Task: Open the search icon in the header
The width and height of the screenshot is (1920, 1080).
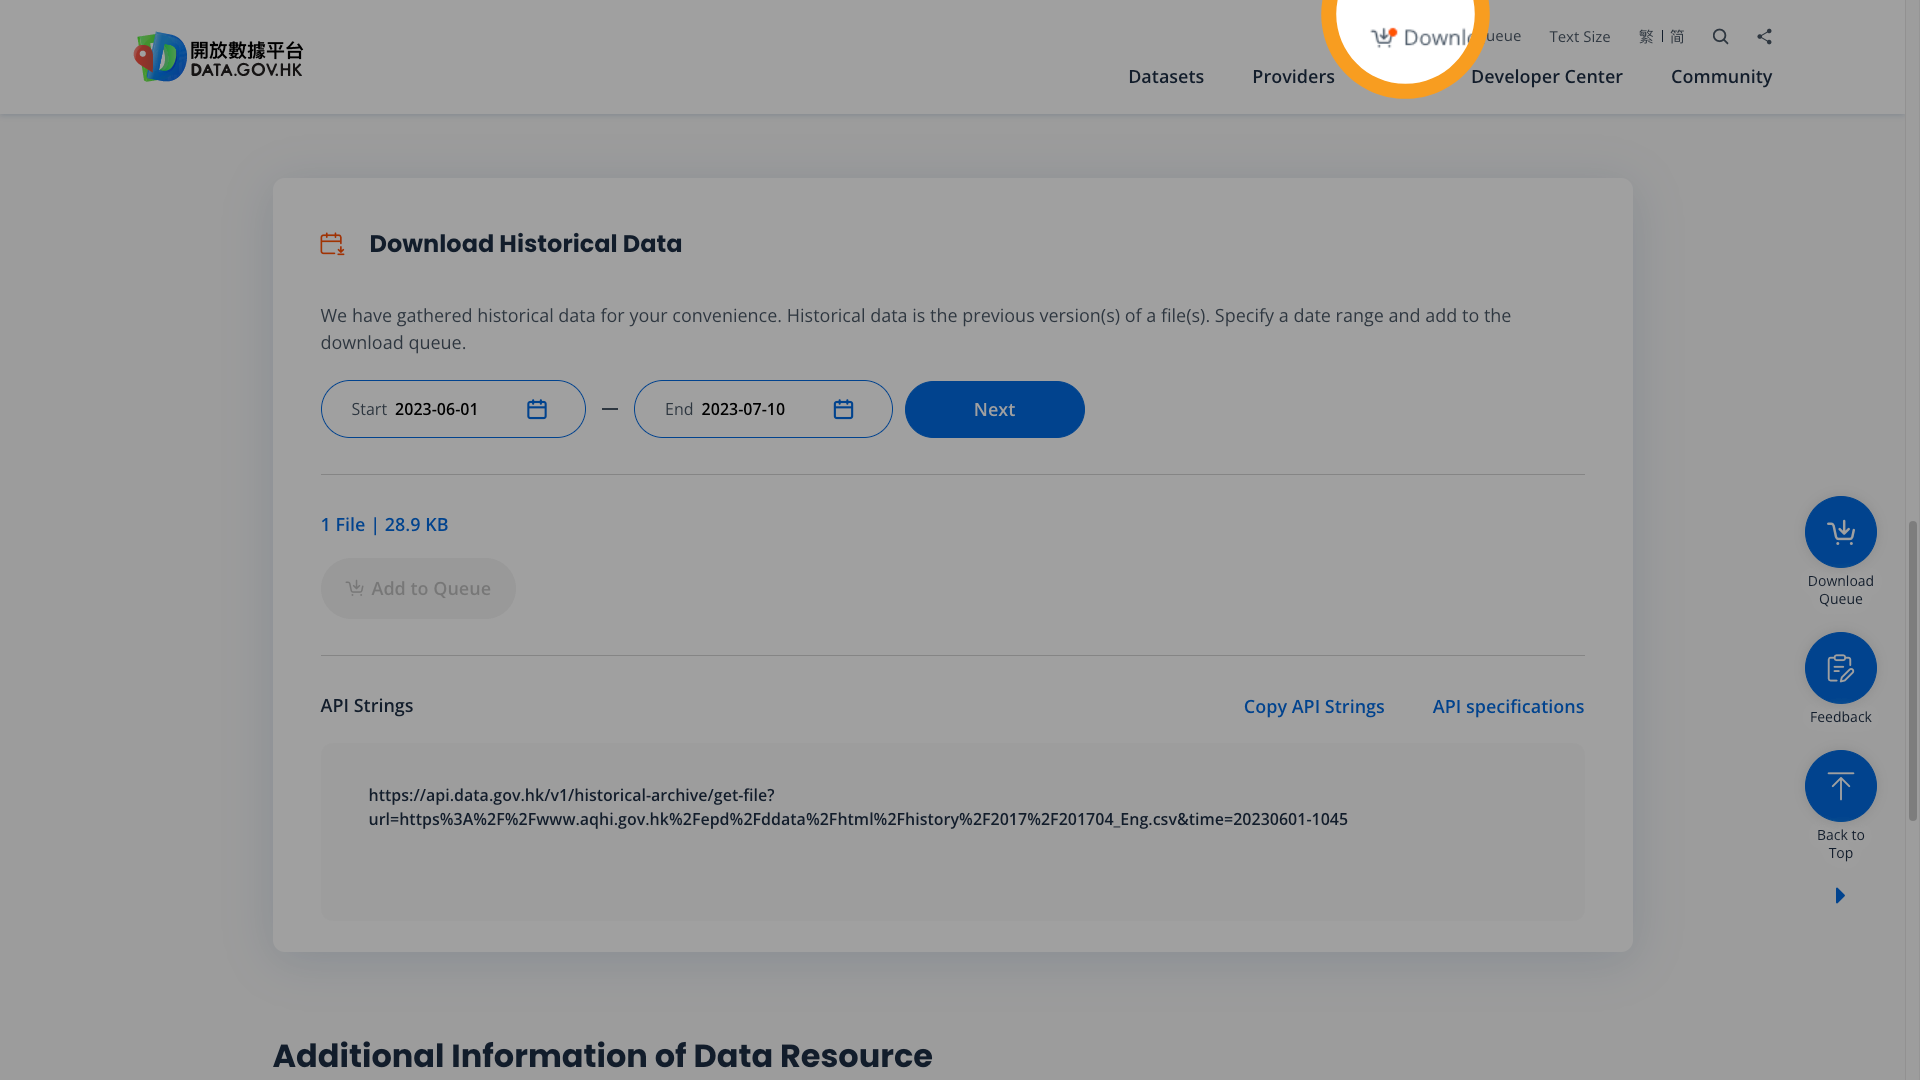Action: [x=1720, y=36]
